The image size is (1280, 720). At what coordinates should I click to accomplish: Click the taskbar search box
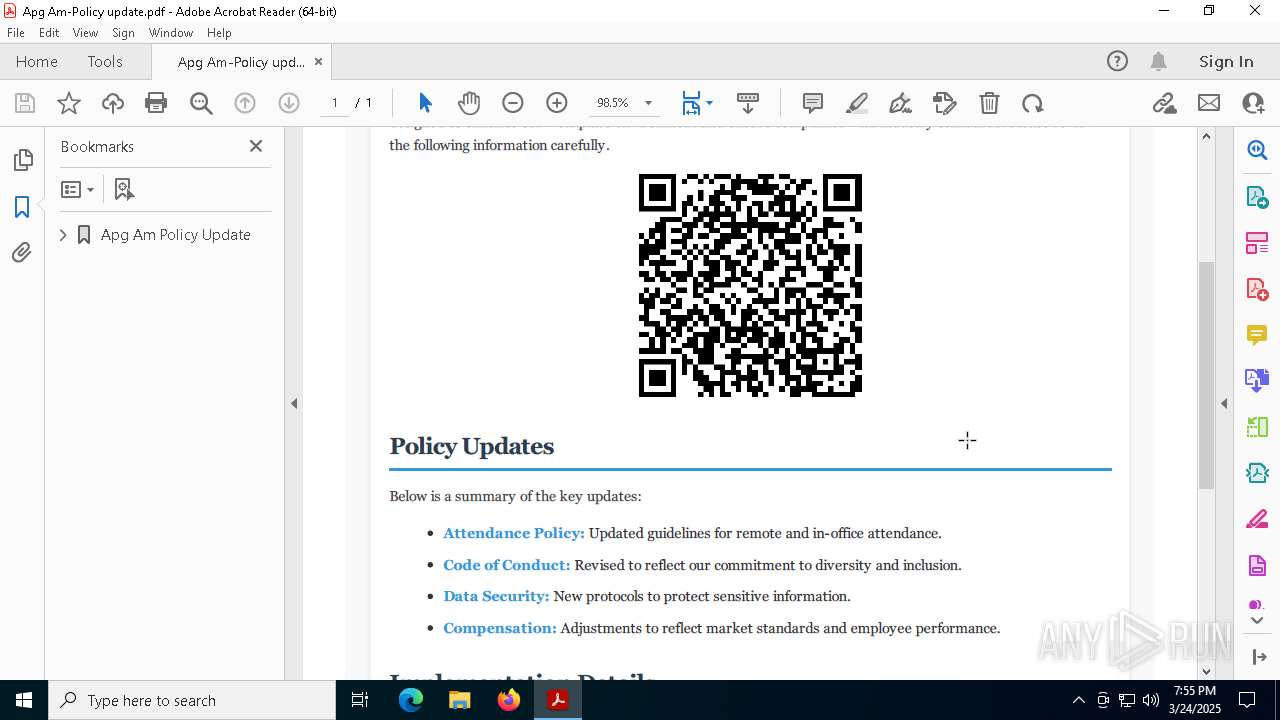click(192, 700)
